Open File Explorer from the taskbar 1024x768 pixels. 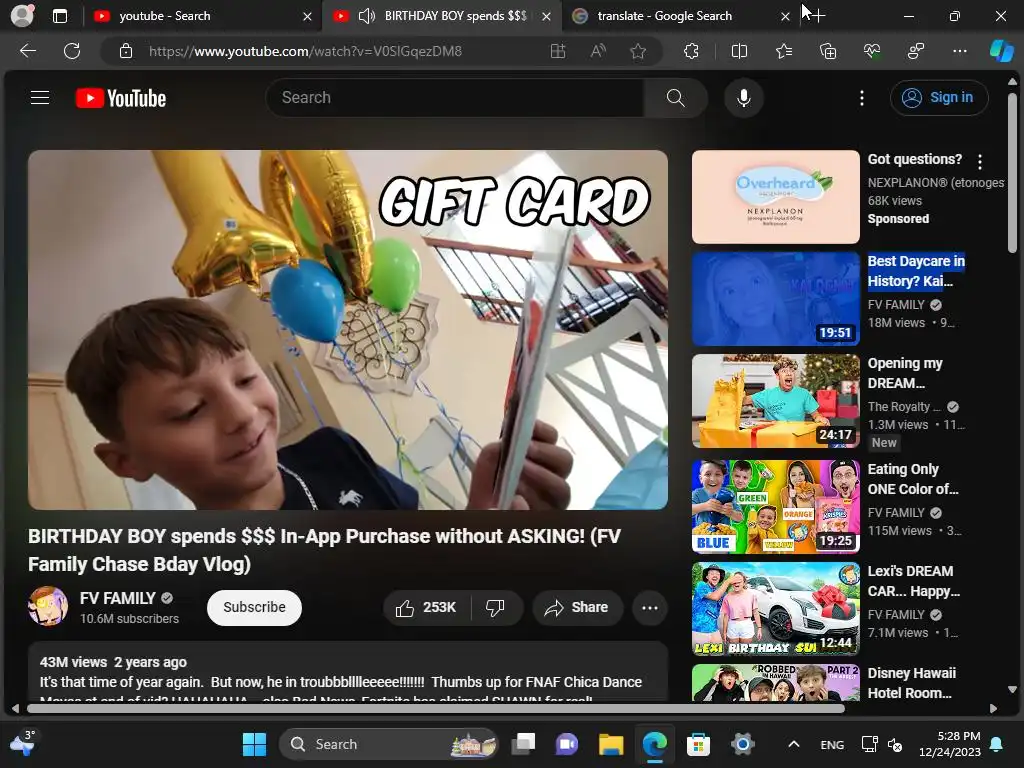tap(611, 744)
